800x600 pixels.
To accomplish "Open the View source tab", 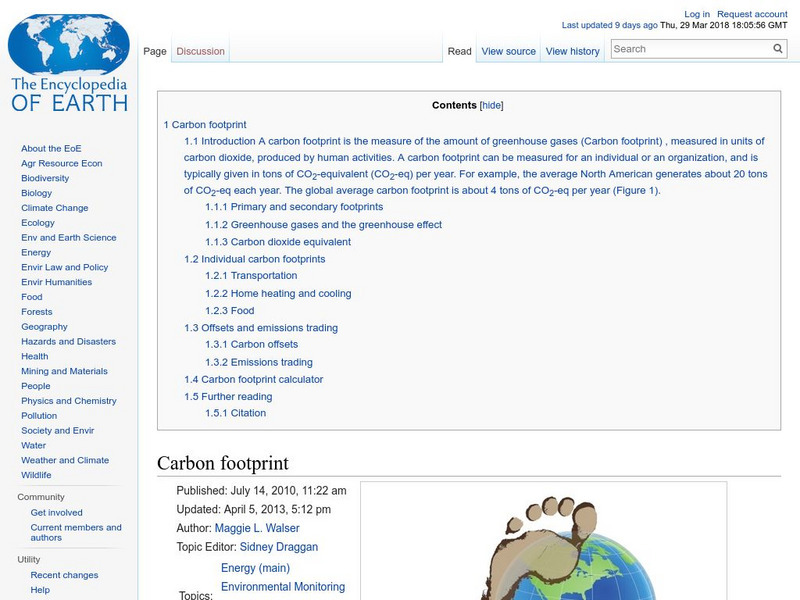I will click(509, 52).
